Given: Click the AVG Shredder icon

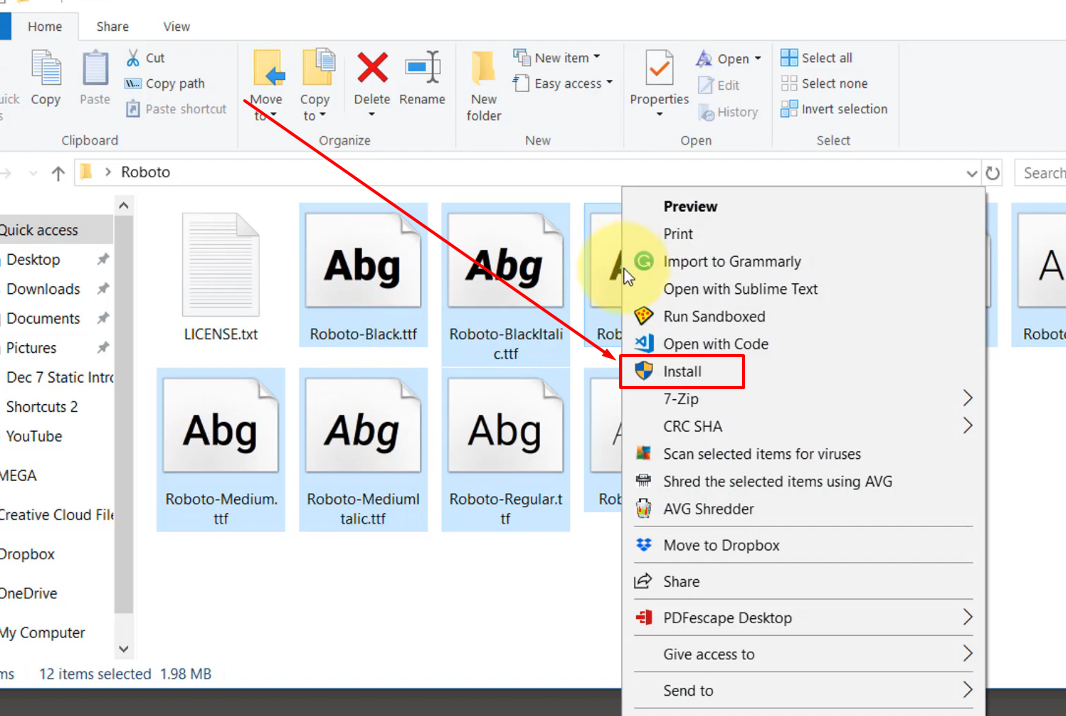Looking at the screenshot, I should point(643,509).
